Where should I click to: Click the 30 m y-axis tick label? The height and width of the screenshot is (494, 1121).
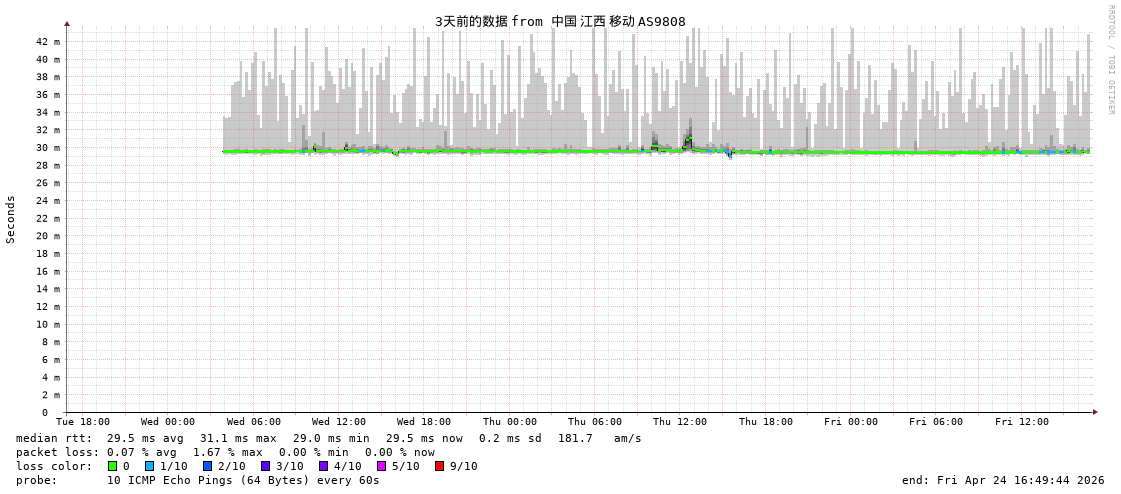coord(48,148)
